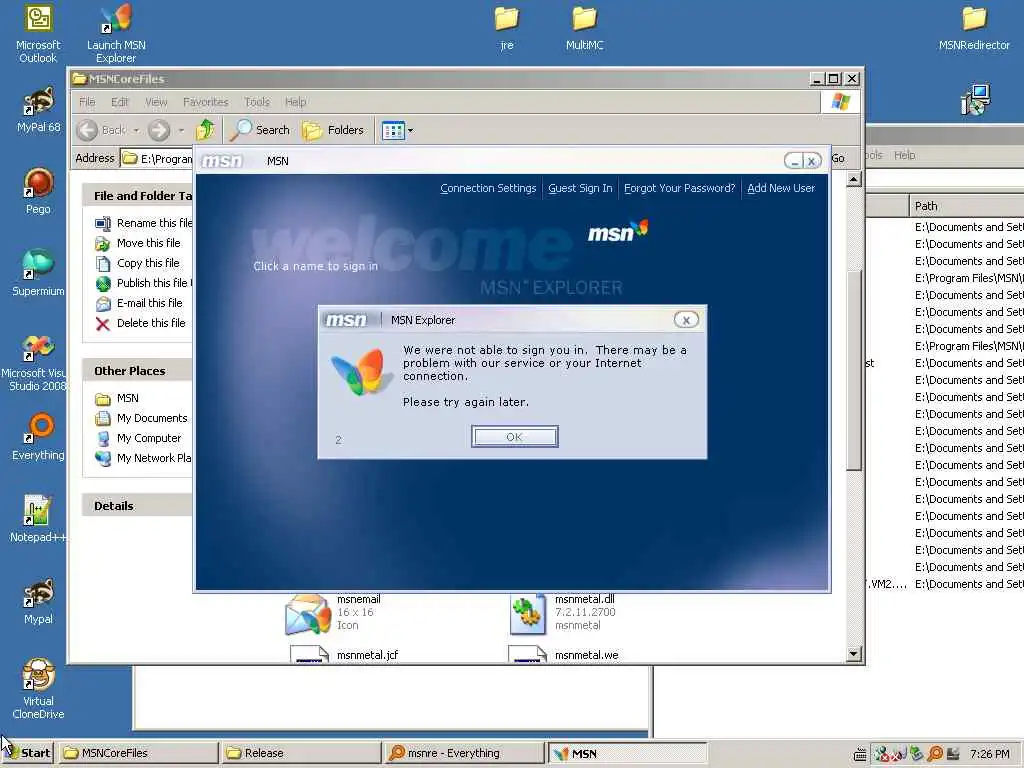1024x768 pixels.
Task: Open Connection Settings link
Action: pyautogui.click(x=488, y=188)
